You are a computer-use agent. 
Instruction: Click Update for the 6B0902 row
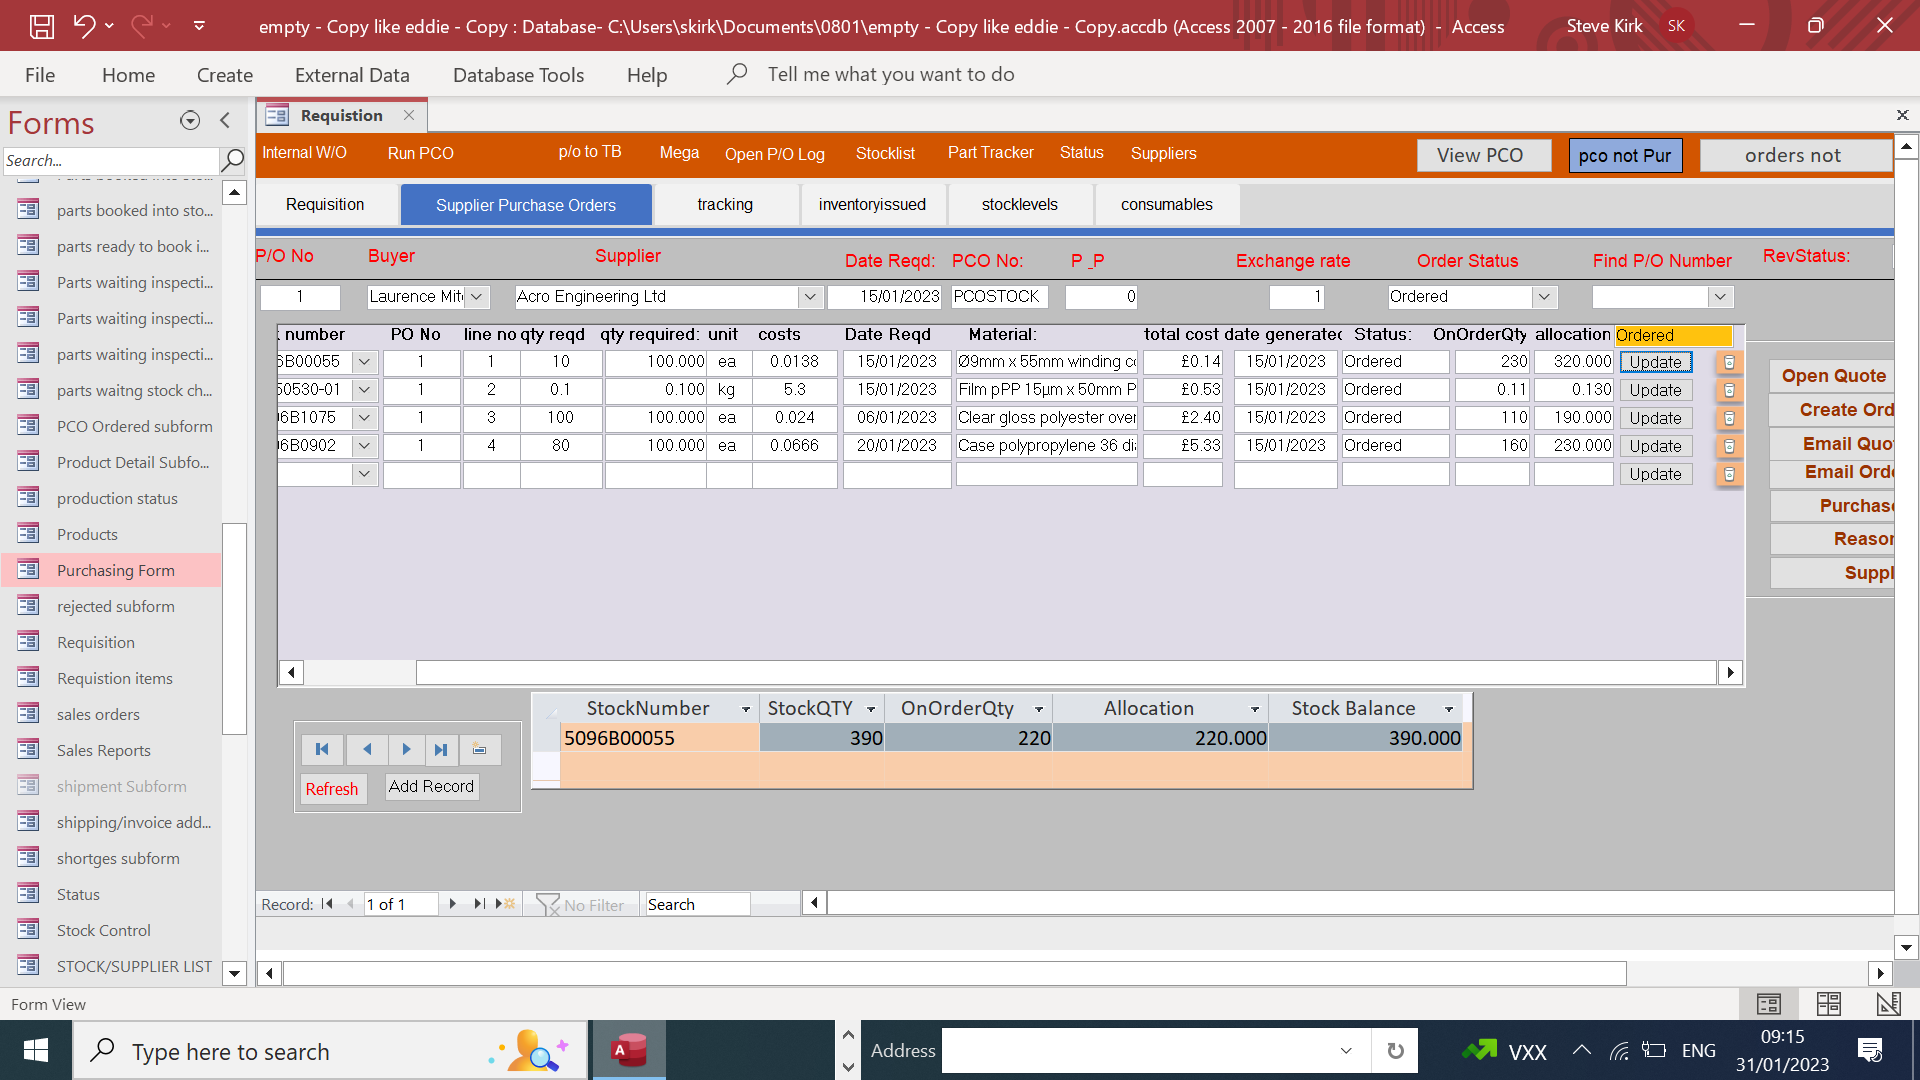click(1655, 446)
